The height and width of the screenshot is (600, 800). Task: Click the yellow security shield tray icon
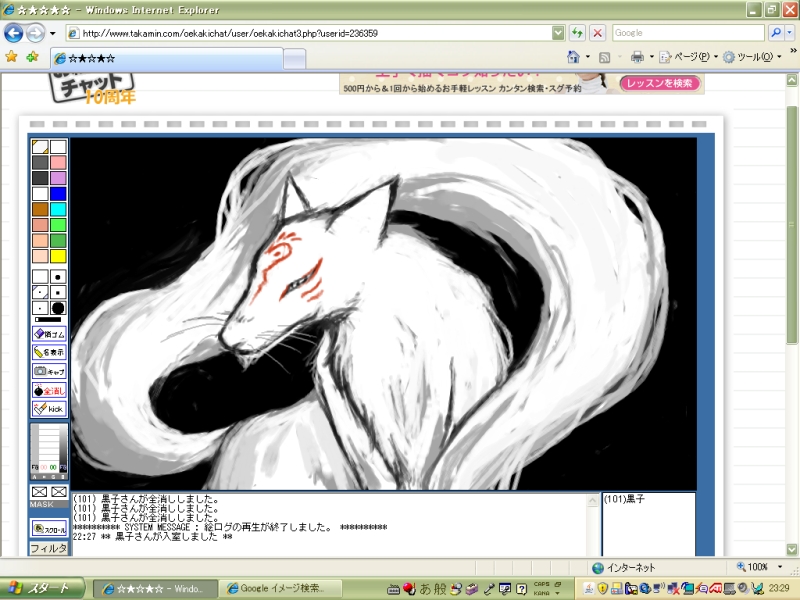pos(602,588)
